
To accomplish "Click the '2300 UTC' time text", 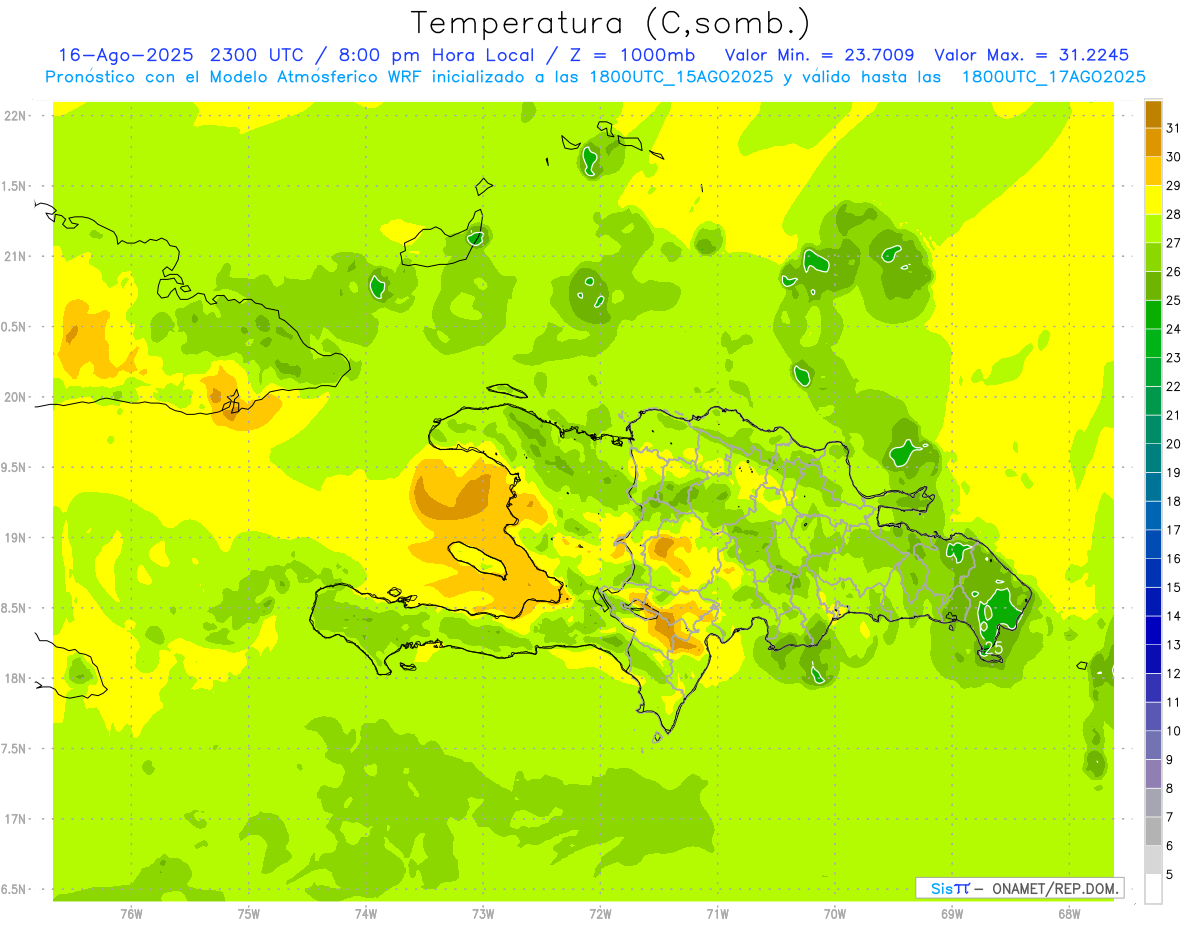I will point(257,55).
